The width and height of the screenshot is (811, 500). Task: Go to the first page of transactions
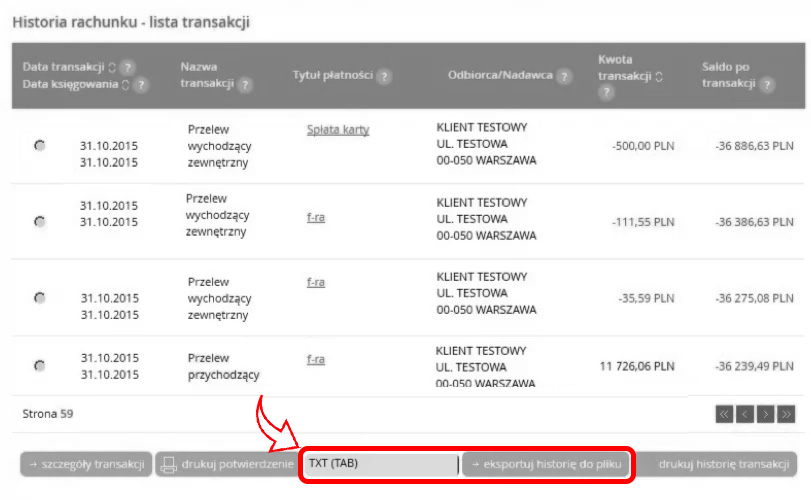(x=725, y=413)
